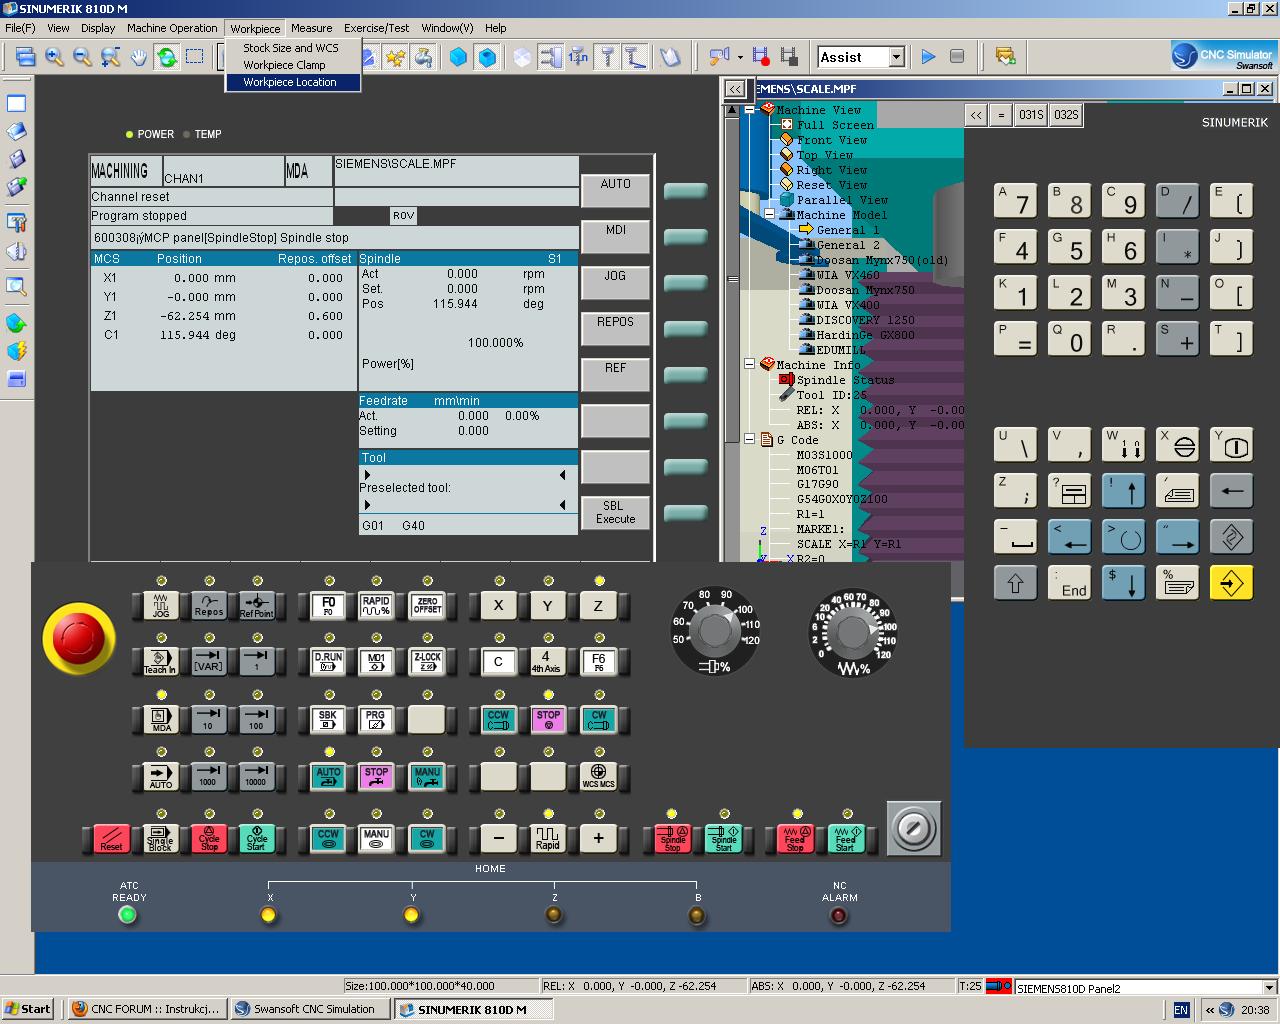This screenshot has width=1280, height=1024.
Task: Toggle Teach In mode key
Action: (x=161, y=661)
